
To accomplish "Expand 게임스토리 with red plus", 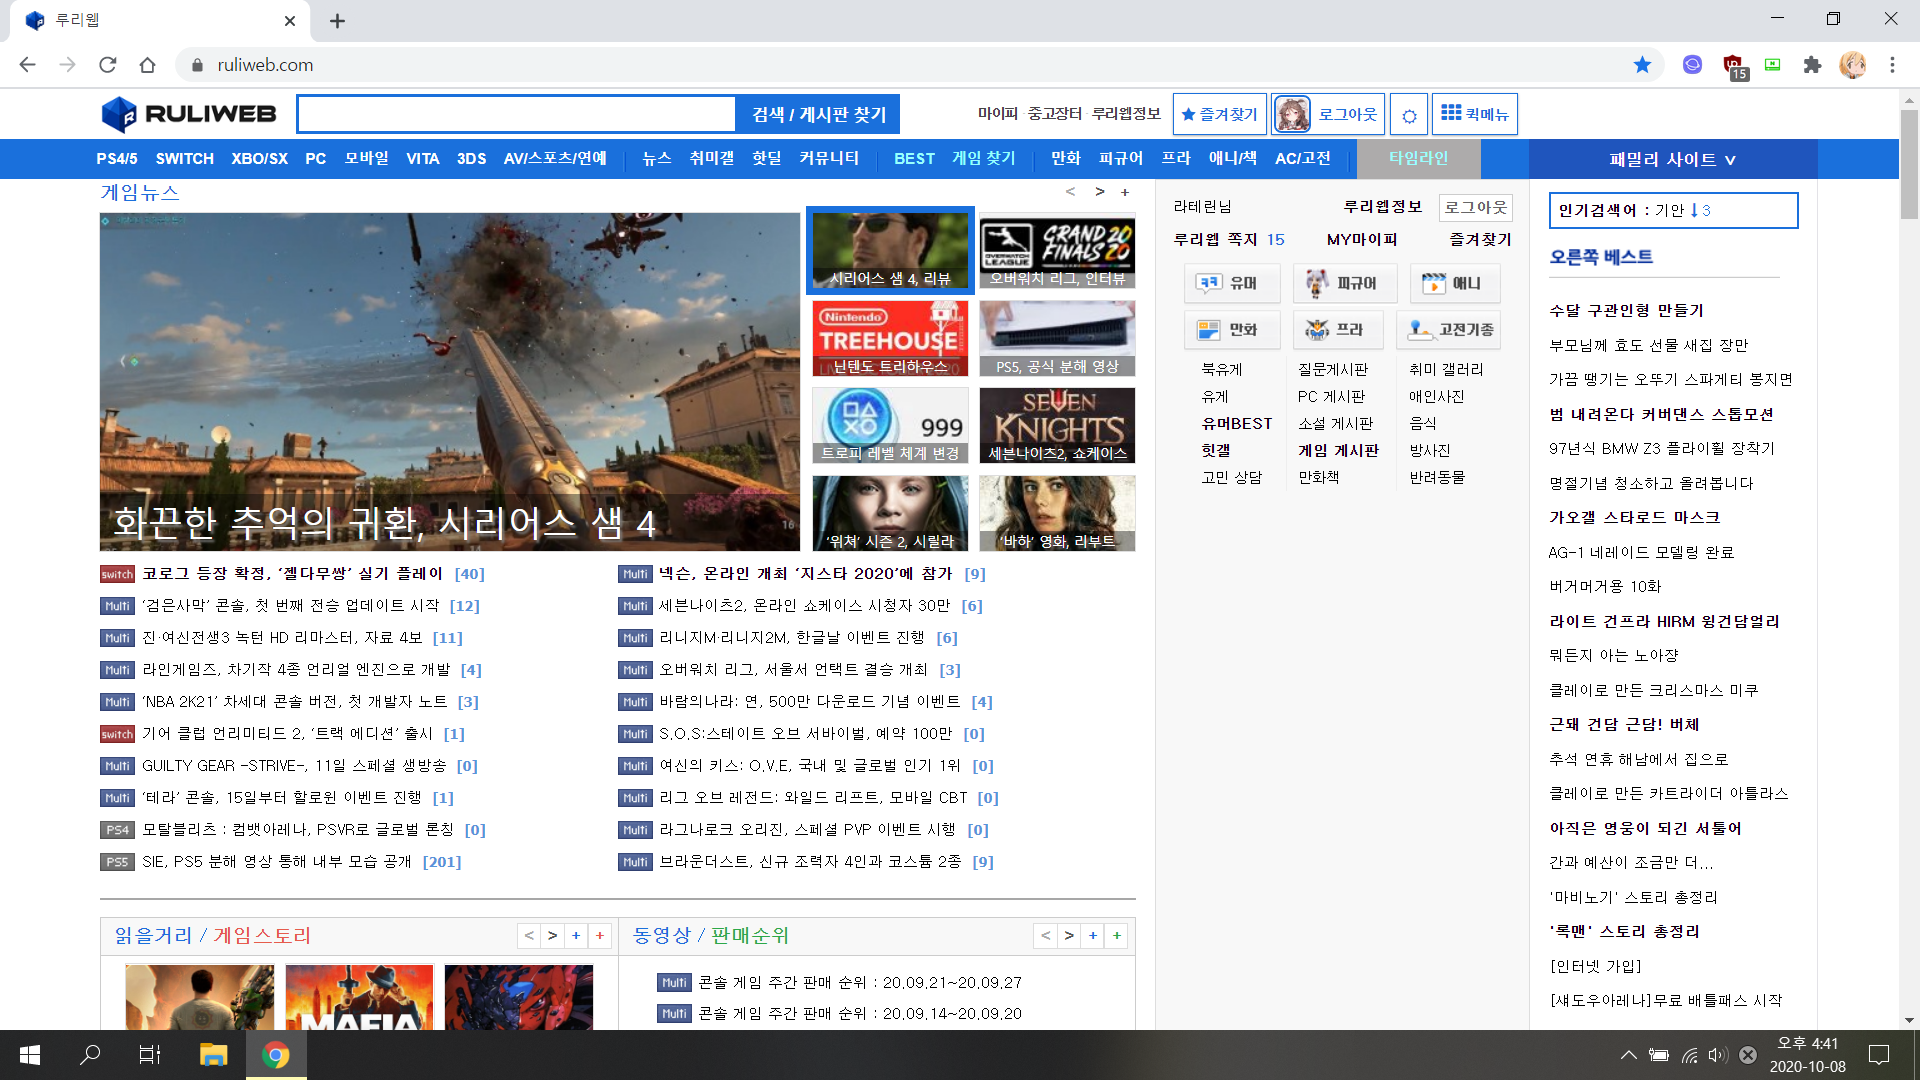I will coord(600,936).
